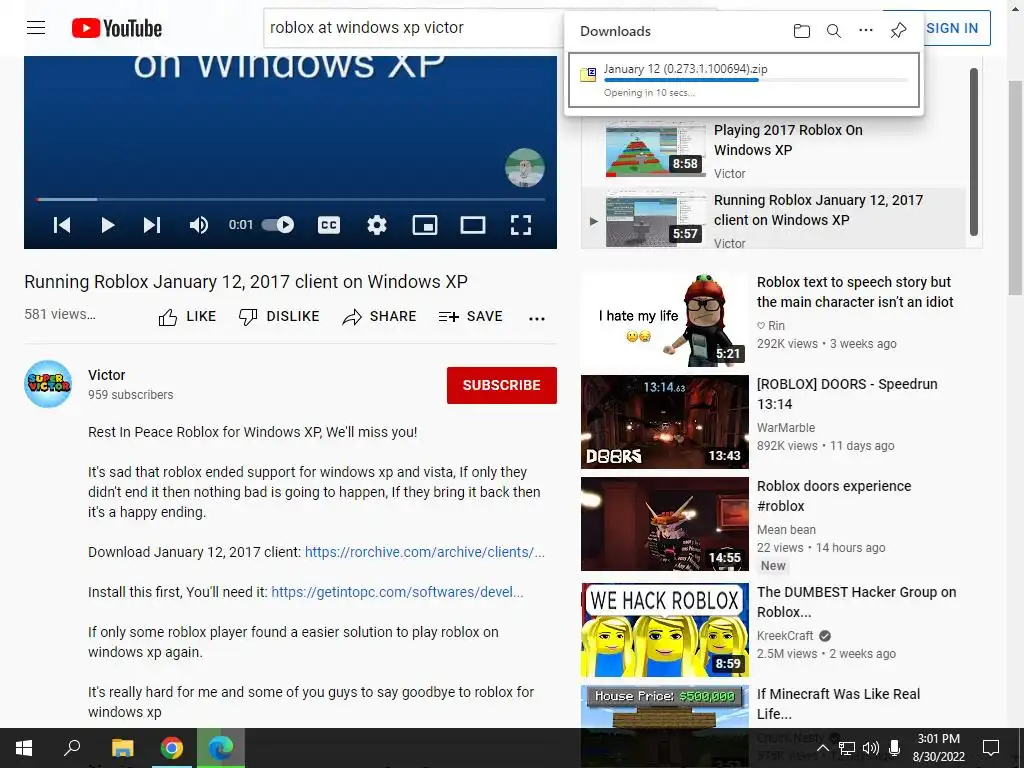This screenshot has height=768, width=1024.
Task: Go to the YouTube home logo
Action: pyautogui.click(x=117, y=28)
